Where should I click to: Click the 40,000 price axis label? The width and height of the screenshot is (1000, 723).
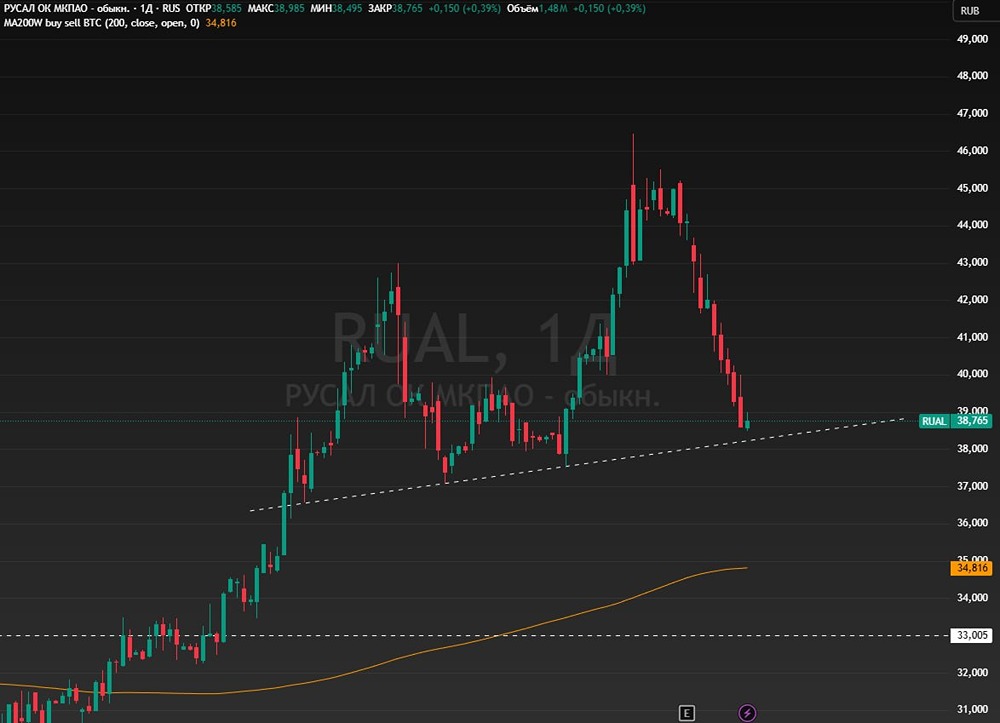tap(972, 374)
